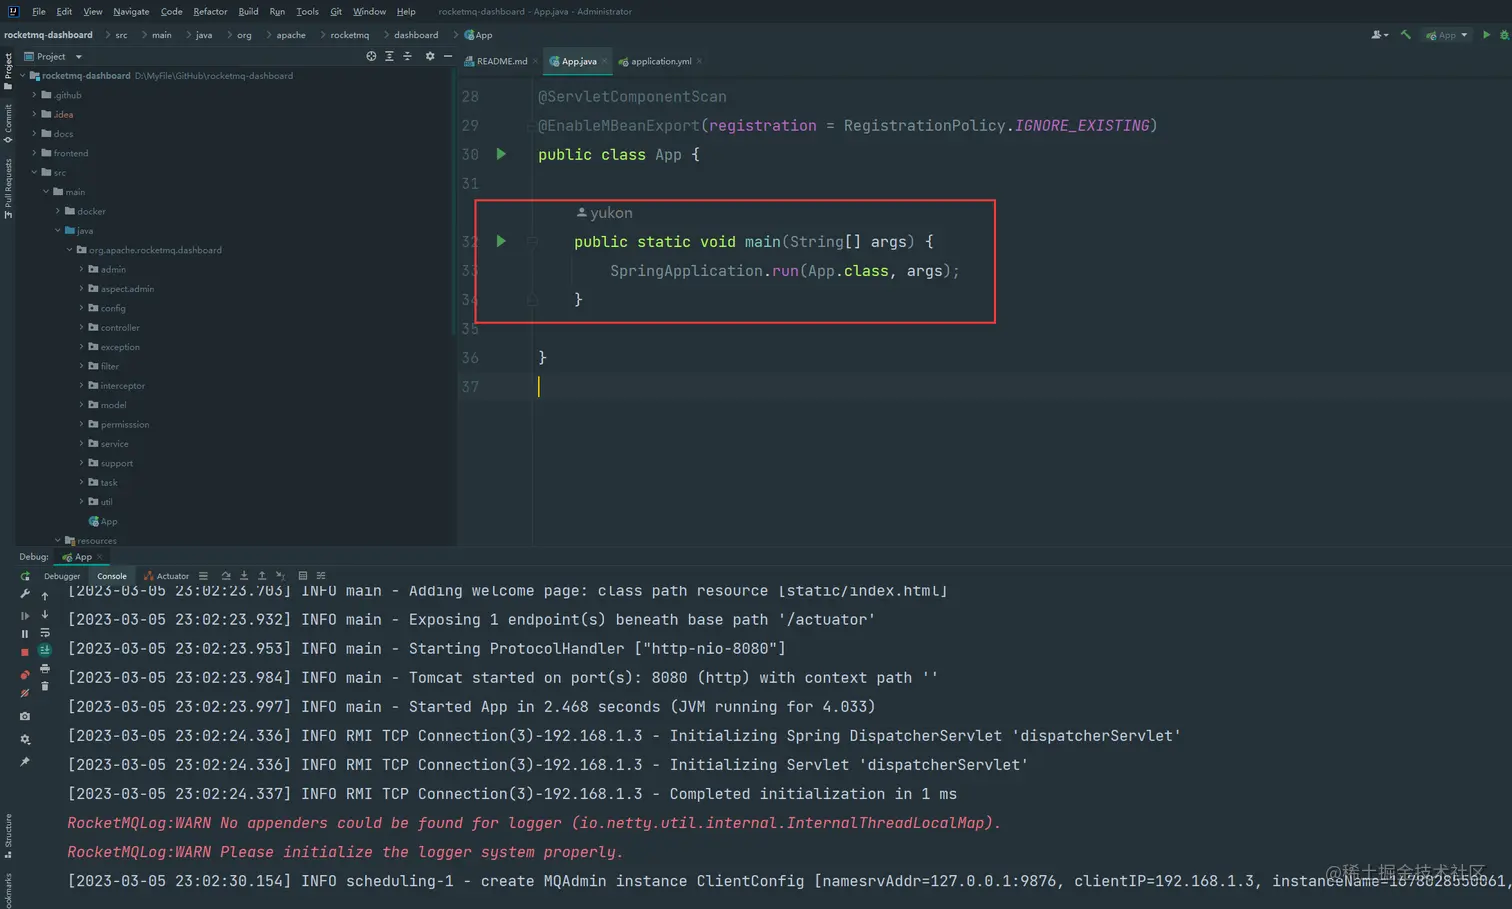Run the App class from gutter
The width and height of the screenshot is (1512, 909).
(x=501, y=154)
